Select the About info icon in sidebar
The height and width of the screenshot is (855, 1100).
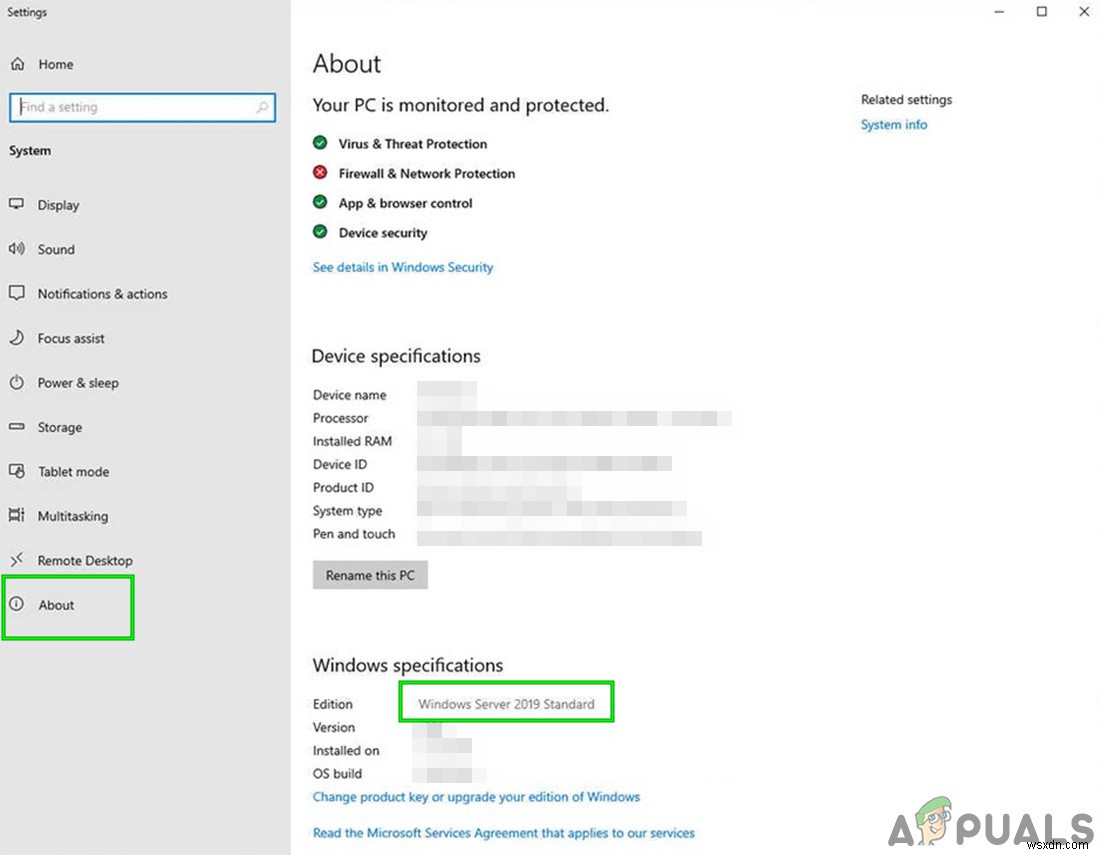(17, 605)
